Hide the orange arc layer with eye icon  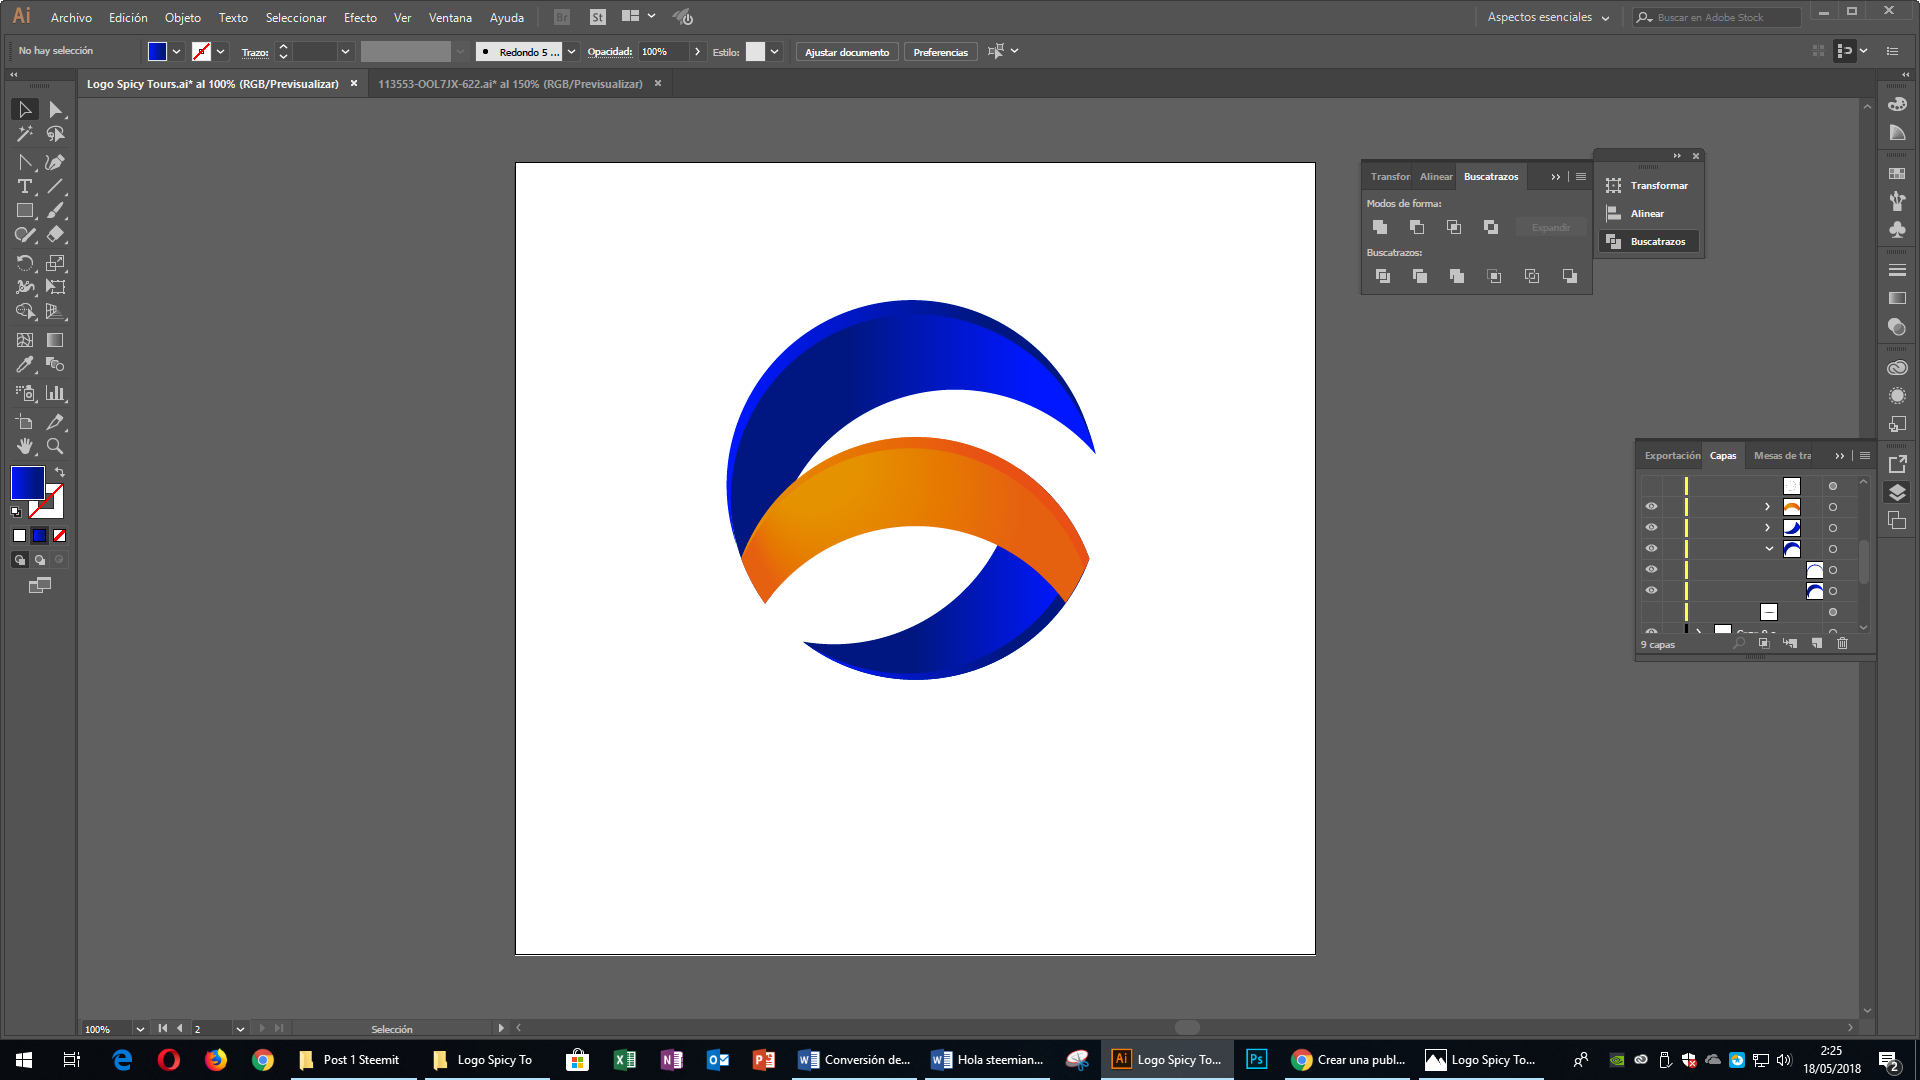click(x=1651, y=507)
